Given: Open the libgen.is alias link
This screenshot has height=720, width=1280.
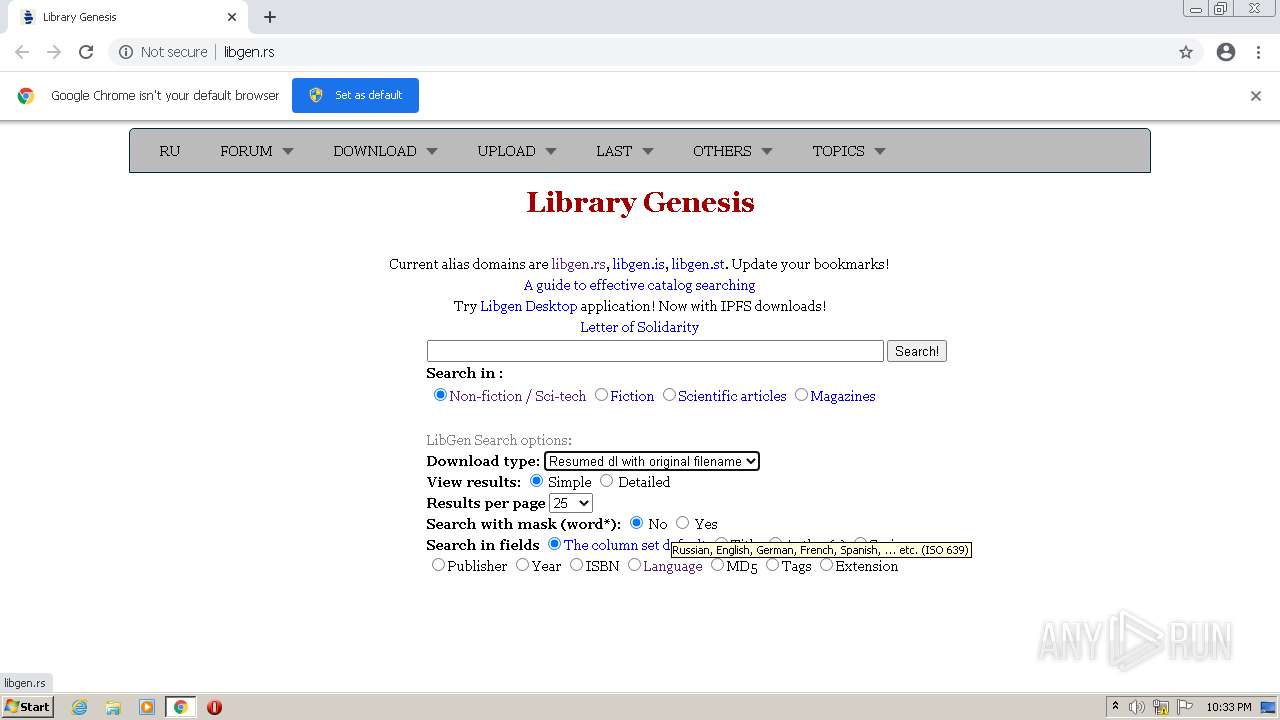Looking at the screenshot, I should click(x=638, y=264).
